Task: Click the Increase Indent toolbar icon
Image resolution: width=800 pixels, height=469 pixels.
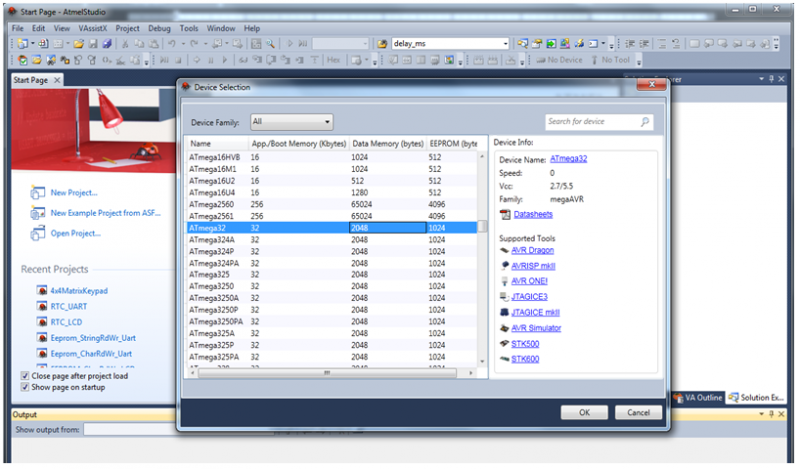Action: [x=644, y=44]
